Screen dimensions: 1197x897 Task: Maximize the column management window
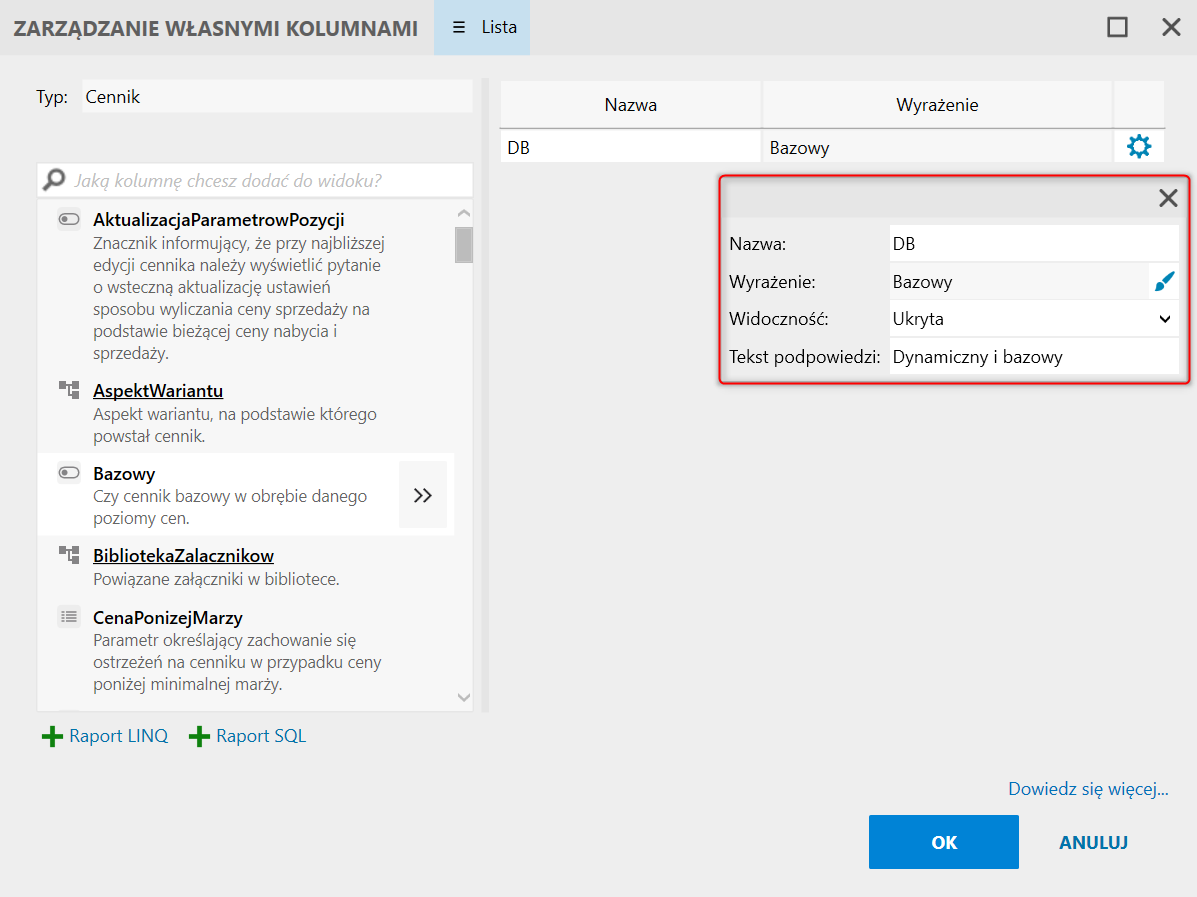(x=1118, y=27)
